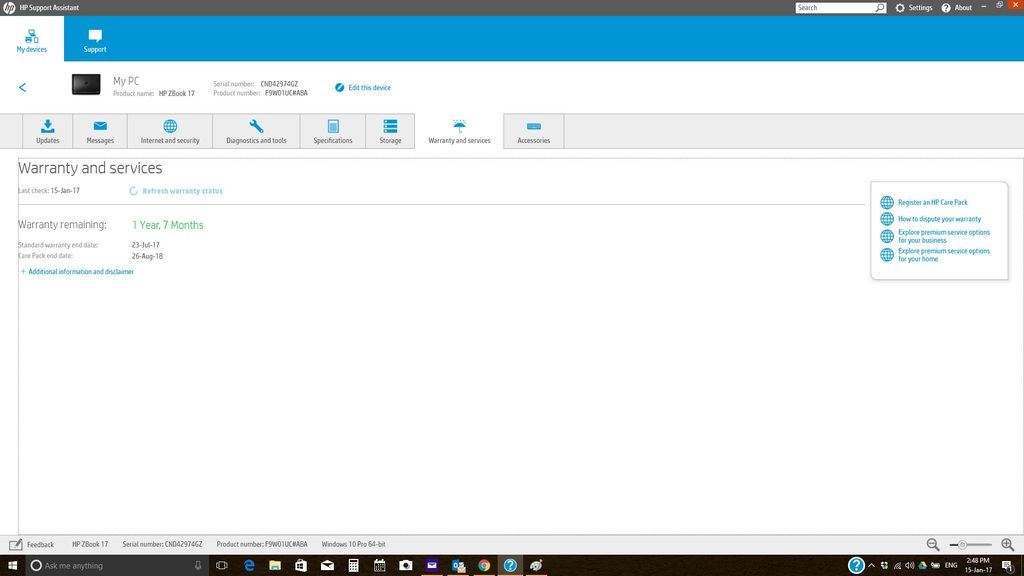Click "Windows 10 Pro 64-bit" in status bar
The width and height of the screenshot is (1024, 576).
[x=353, y=544]
